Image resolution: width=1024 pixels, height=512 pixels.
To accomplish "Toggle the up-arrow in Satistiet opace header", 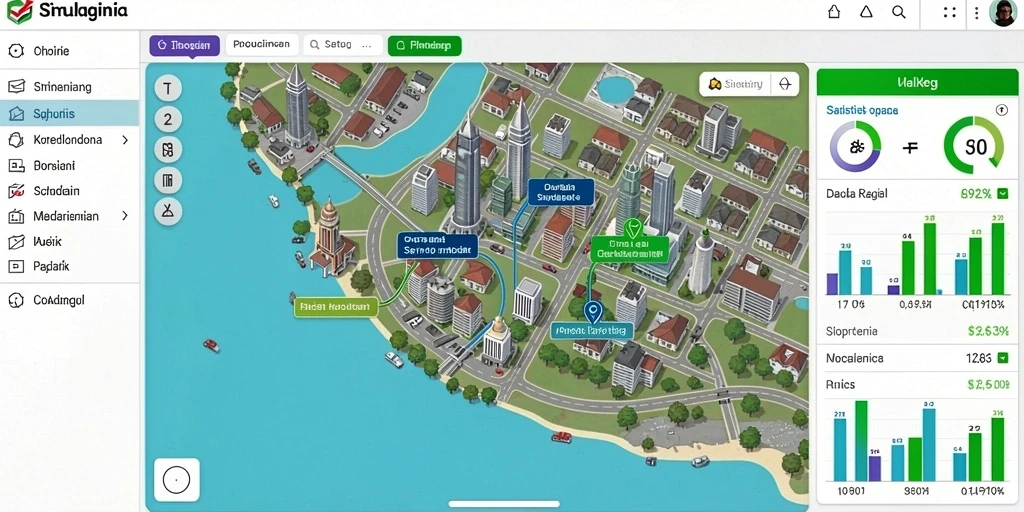I will 1001,110.
